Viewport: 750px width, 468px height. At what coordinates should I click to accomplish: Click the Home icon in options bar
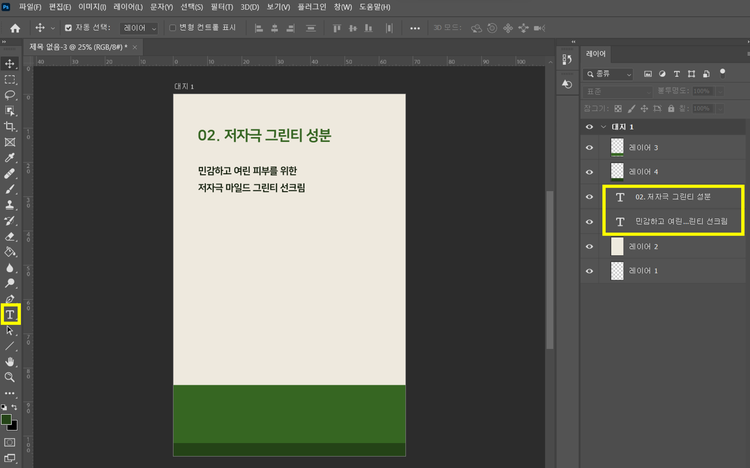(x=15, y=28)
